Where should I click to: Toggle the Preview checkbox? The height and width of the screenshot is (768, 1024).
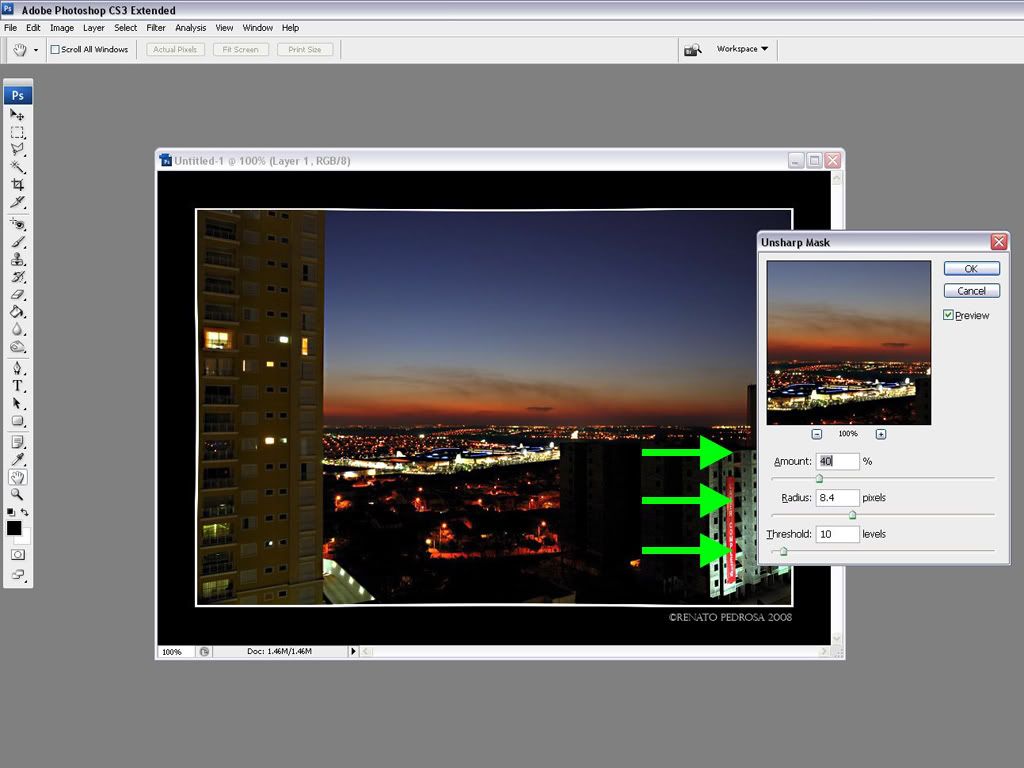[x=948, y=315]
